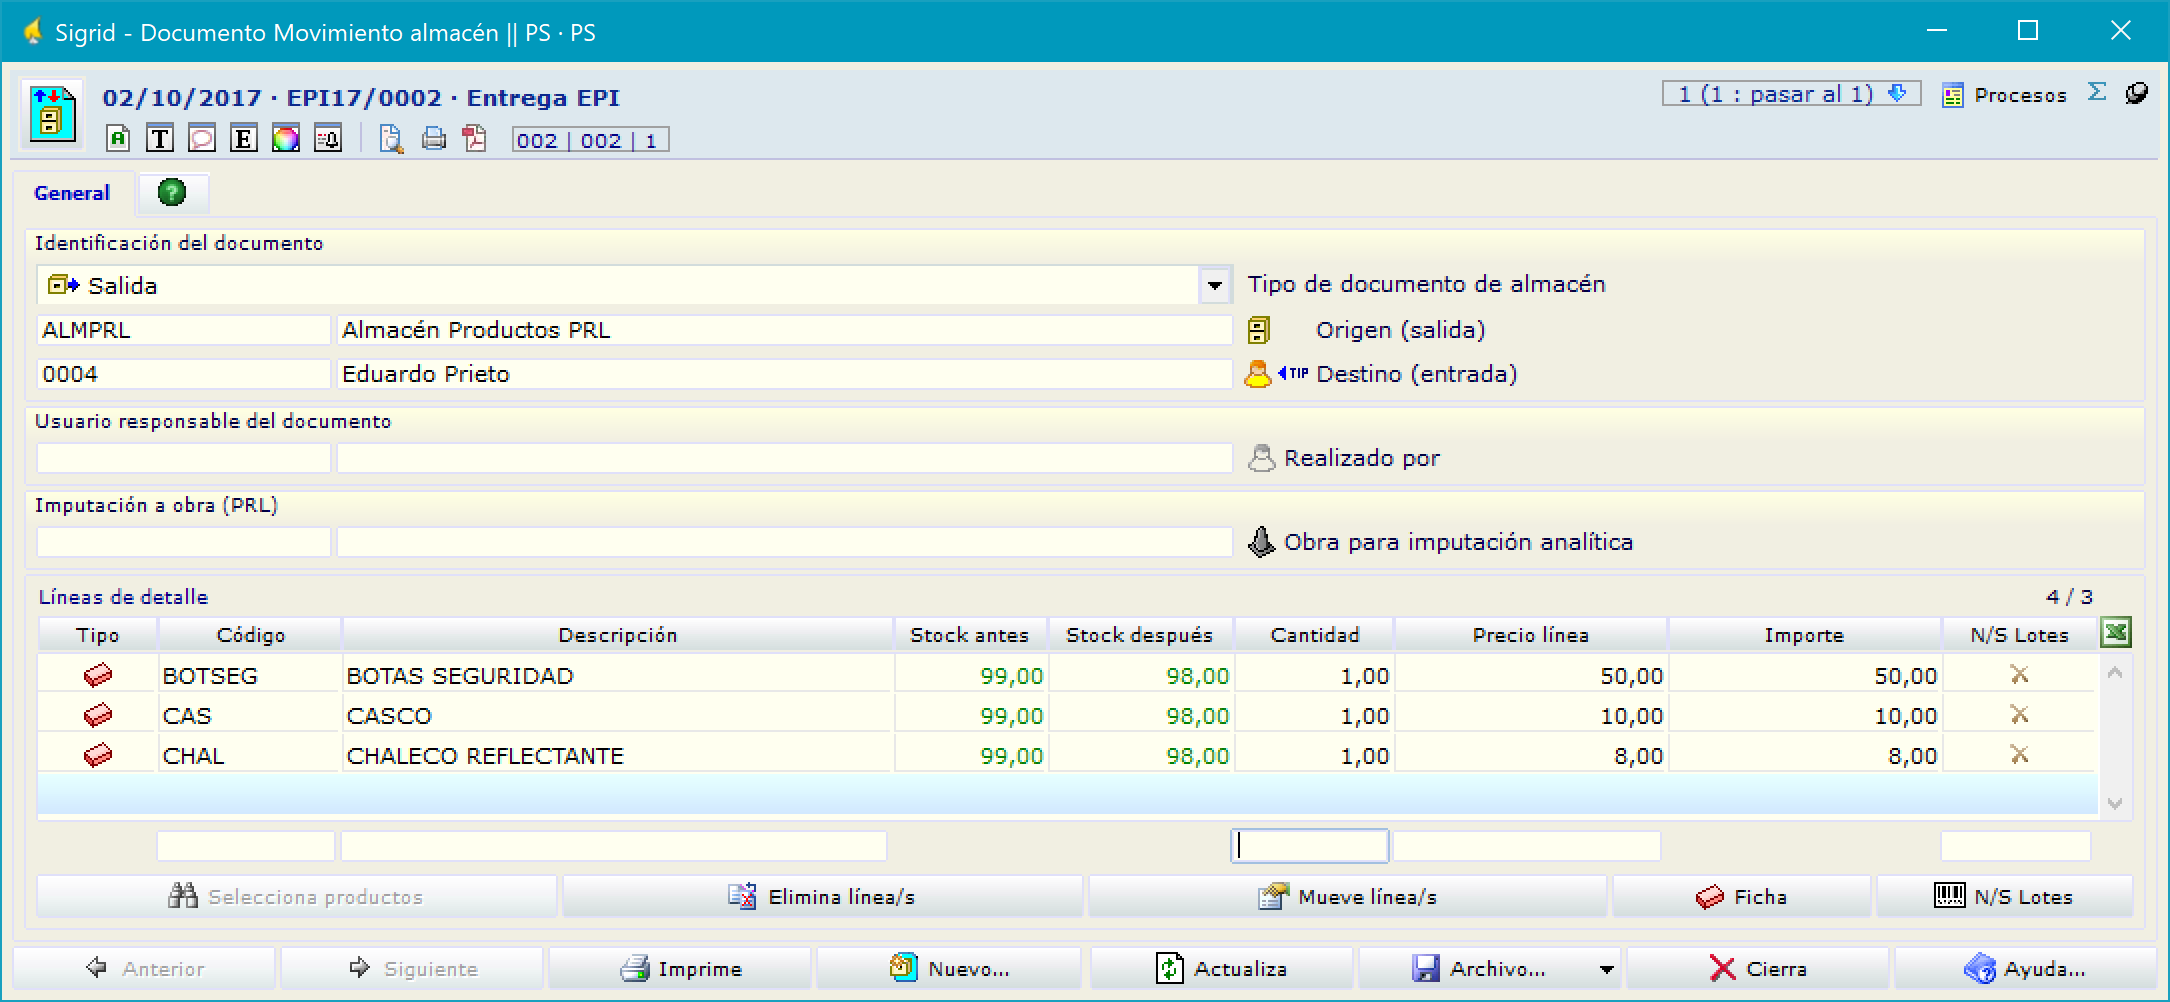Click the Elimina línea/s button
Viewport: 2170px width, 1002px height.
point(822,897)
